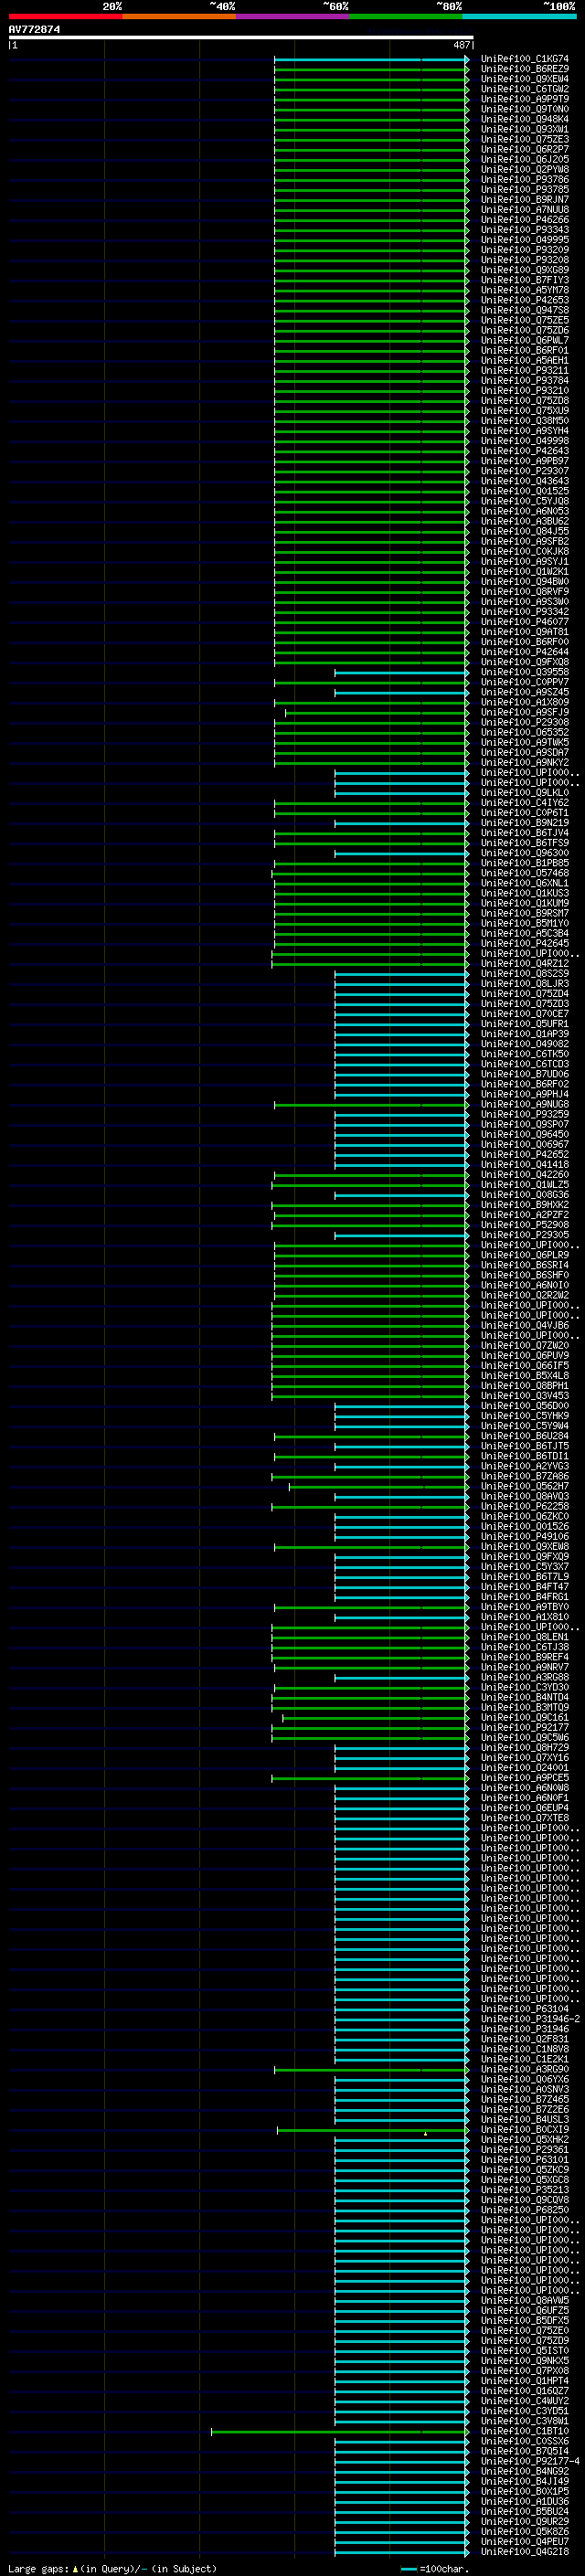Click the purple ~60% identity legend segment

pyautogui.click(x=292, y=16)
